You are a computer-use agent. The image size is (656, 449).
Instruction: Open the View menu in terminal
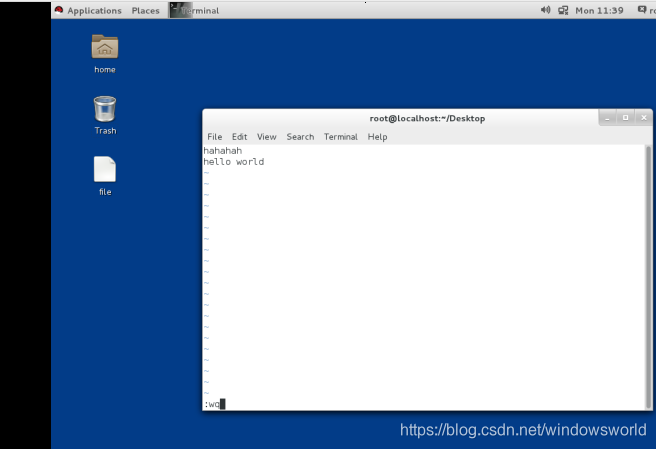(266, 137)
